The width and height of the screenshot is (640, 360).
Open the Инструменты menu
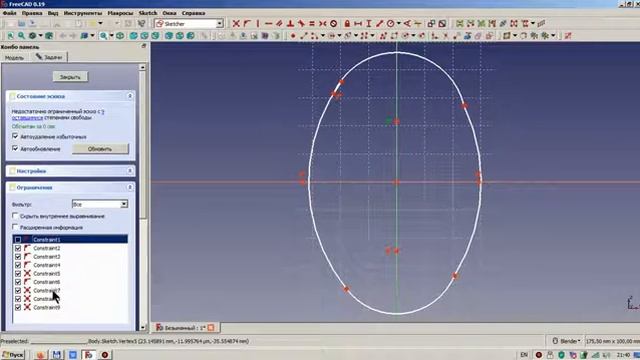pos(83,13)
